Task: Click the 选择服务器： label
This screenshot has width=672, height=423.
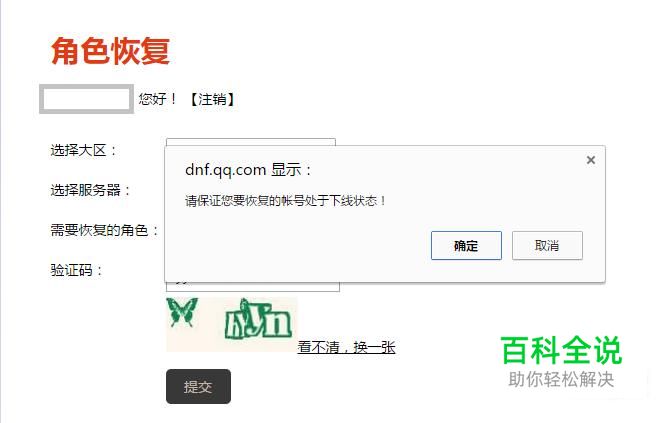Action: 90,190
